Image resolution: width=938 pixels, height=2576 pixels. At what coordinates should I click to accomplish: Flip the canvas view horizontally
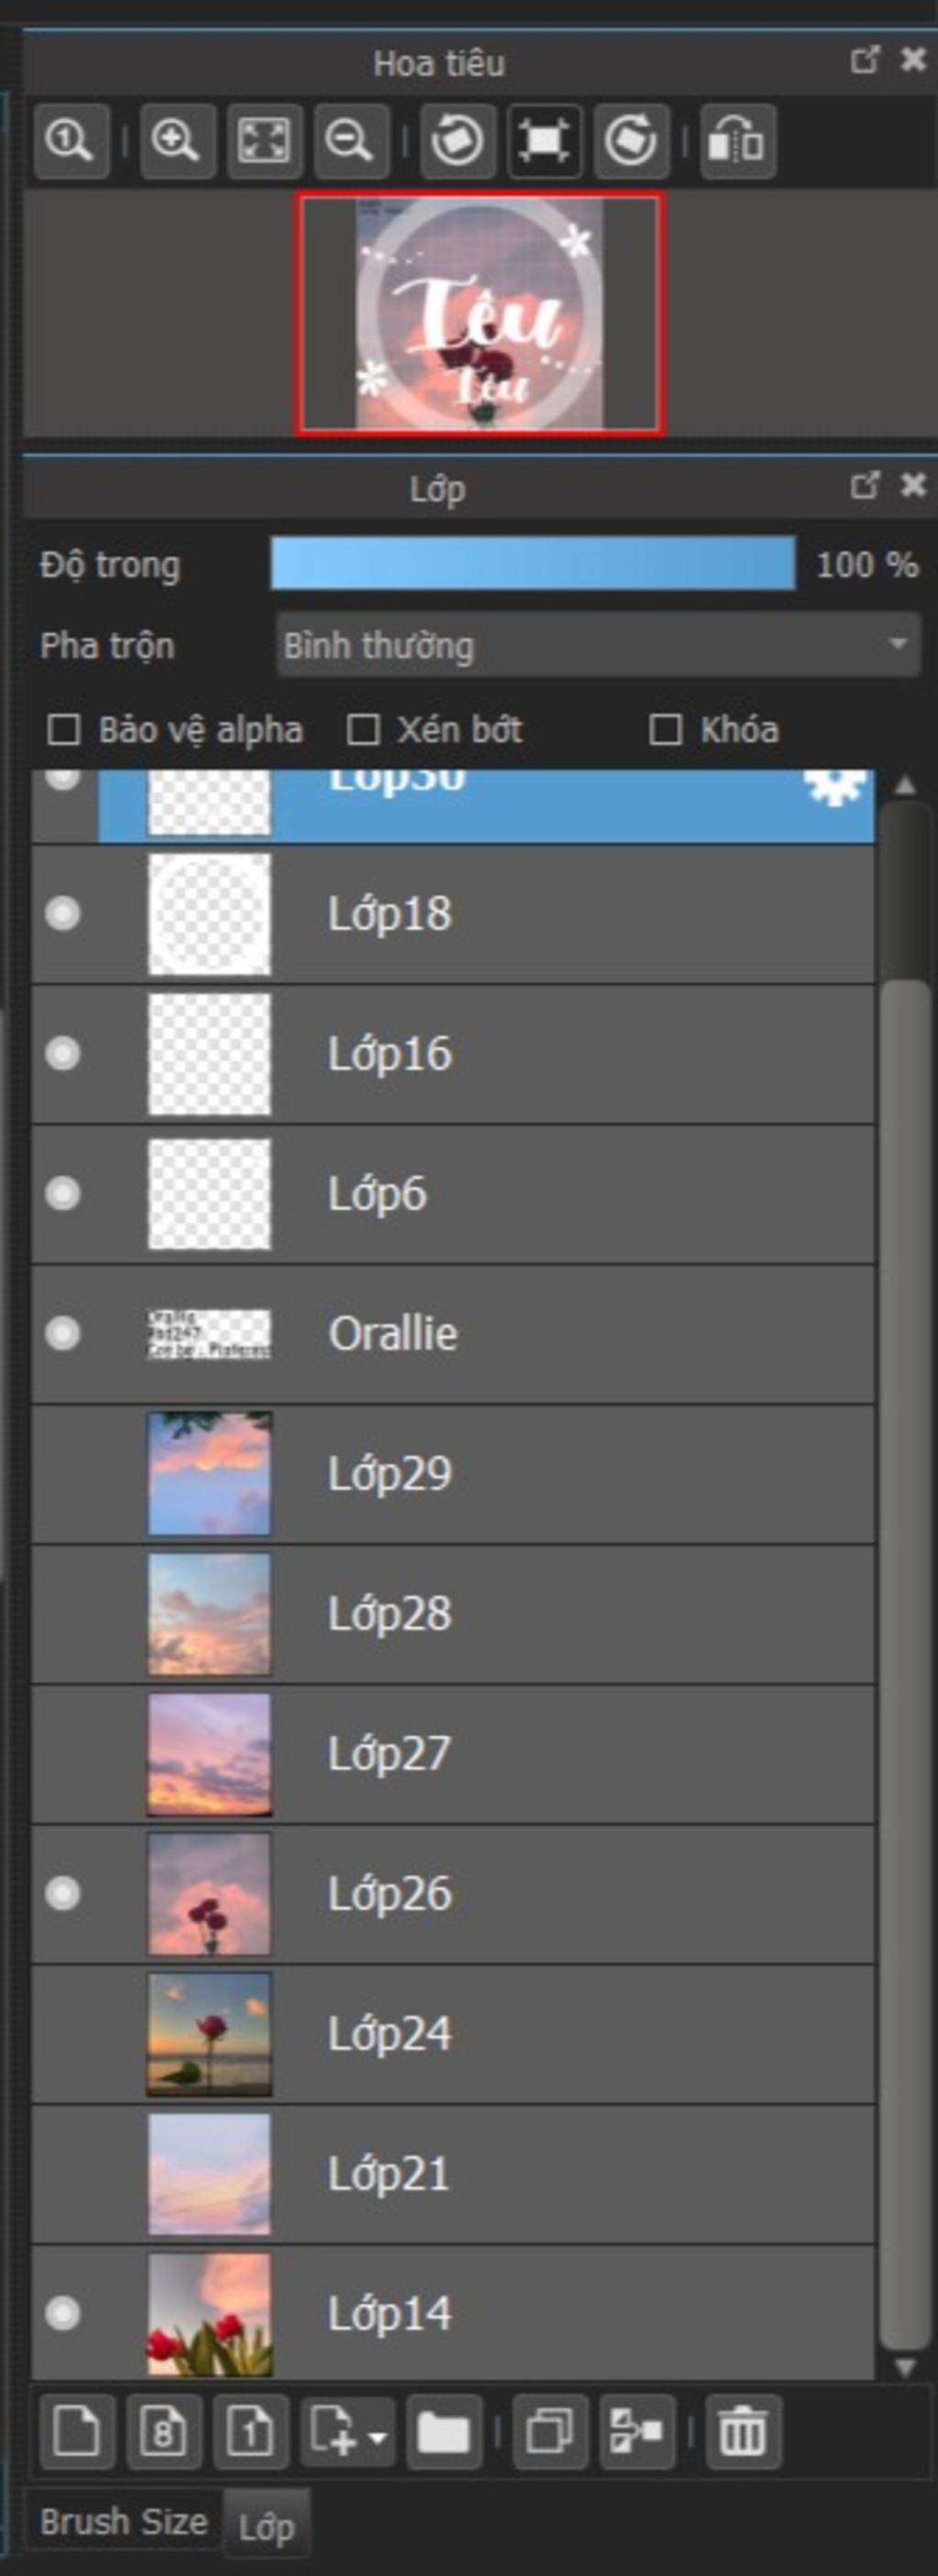(x=738, y=140)
